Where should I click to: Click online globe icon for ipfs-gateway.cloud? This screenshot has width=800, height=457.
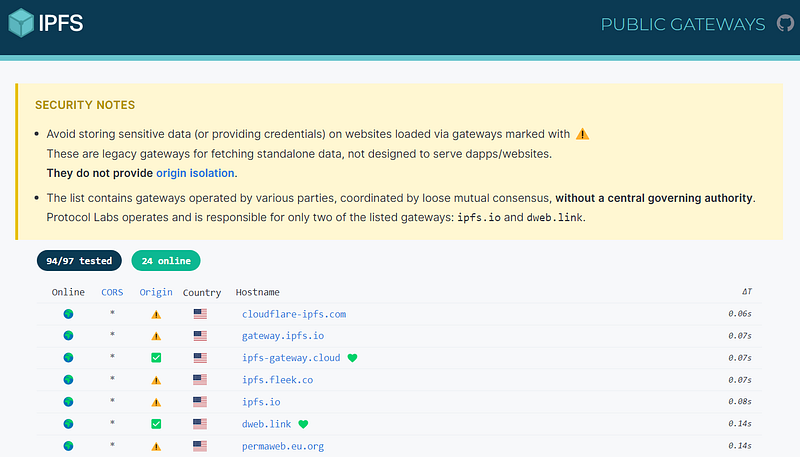68,358
